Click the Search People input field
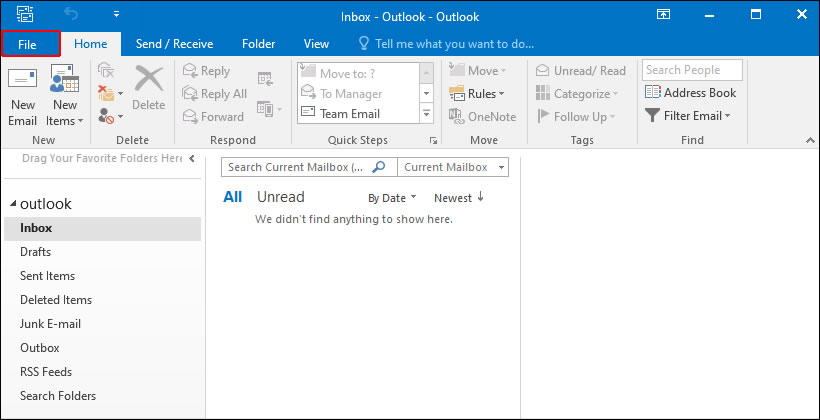Viewport: 820px width, 420px height. point(692,70)
